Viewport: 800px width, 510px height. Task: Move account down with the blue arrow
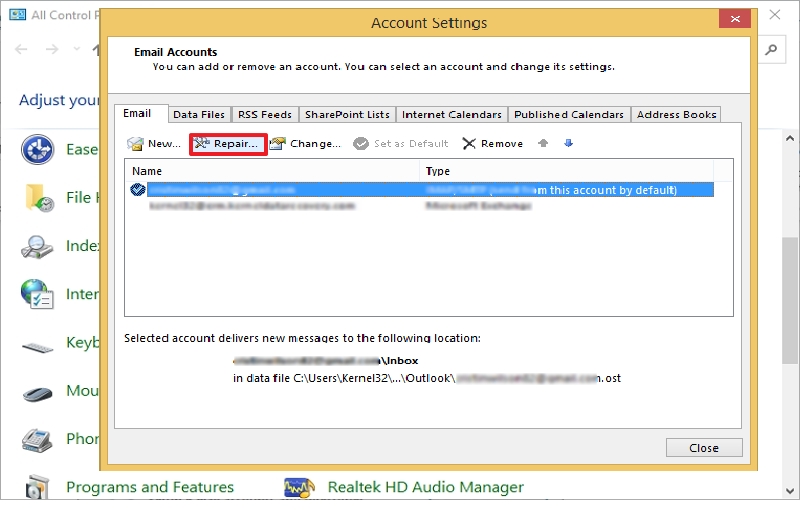pos(569,144)
